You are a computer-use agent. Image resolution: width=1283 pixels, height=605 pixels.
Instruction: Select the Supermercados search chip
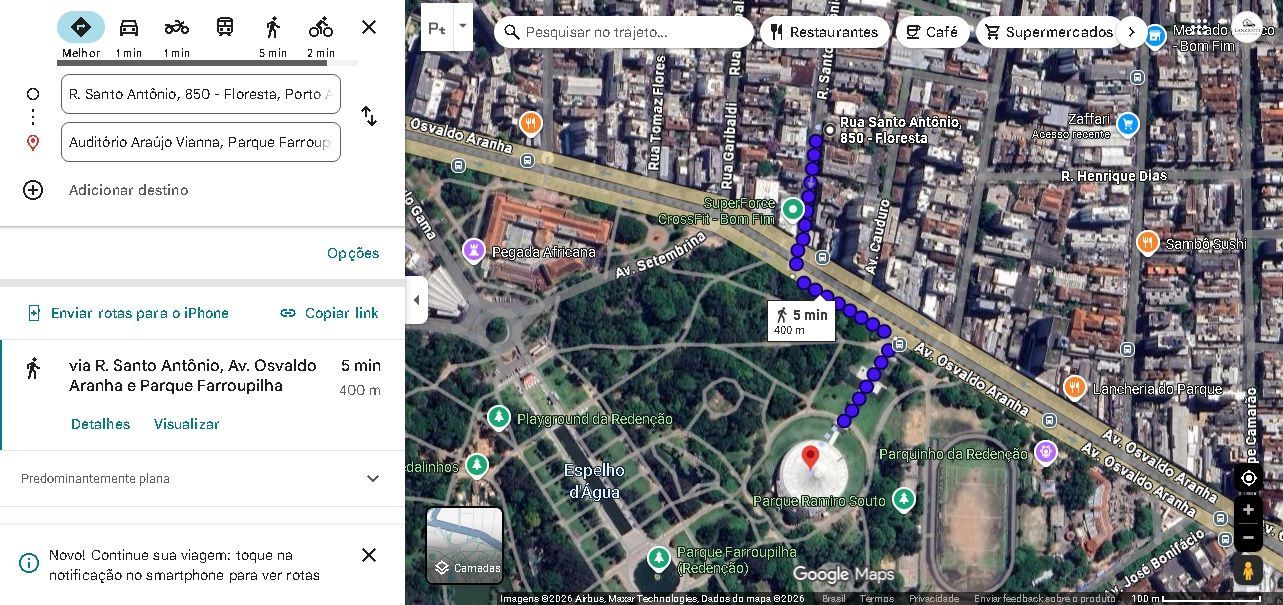tap(1049, 31)
